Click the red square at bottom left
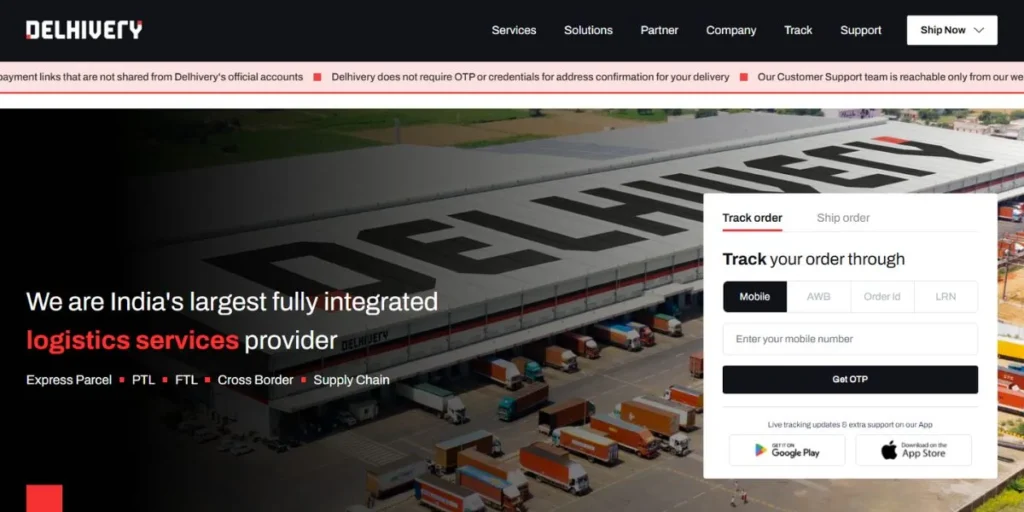The image size is (1024, 512). tap(44, 498)
